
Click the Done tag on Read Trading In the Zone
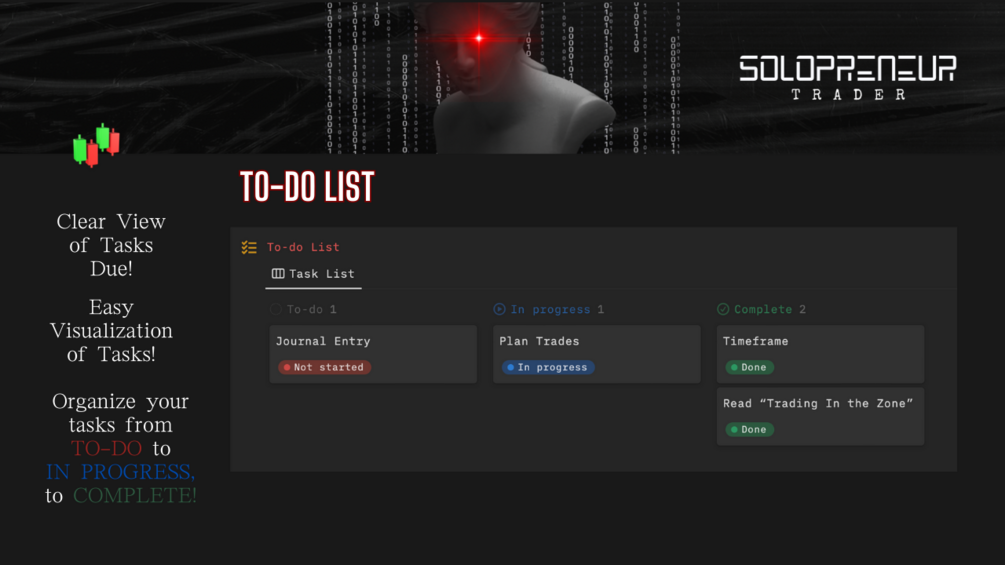coord(749,429)
